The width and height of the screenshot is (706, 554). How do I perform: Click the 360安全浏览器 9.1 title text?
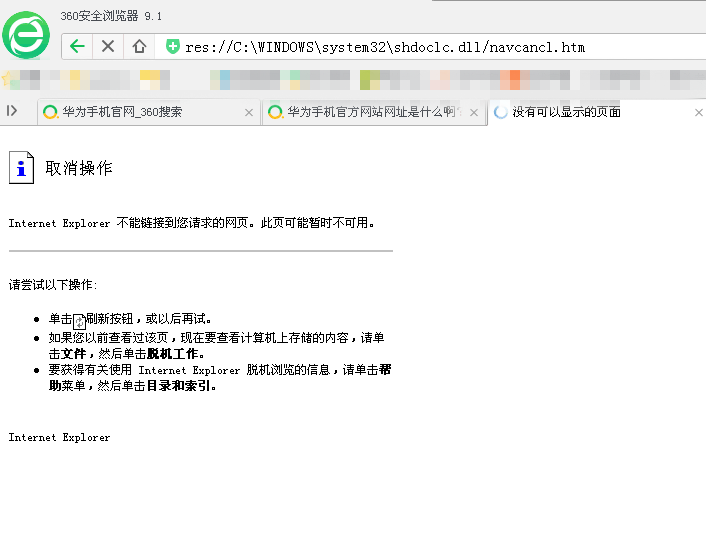(x=111, y=16)
